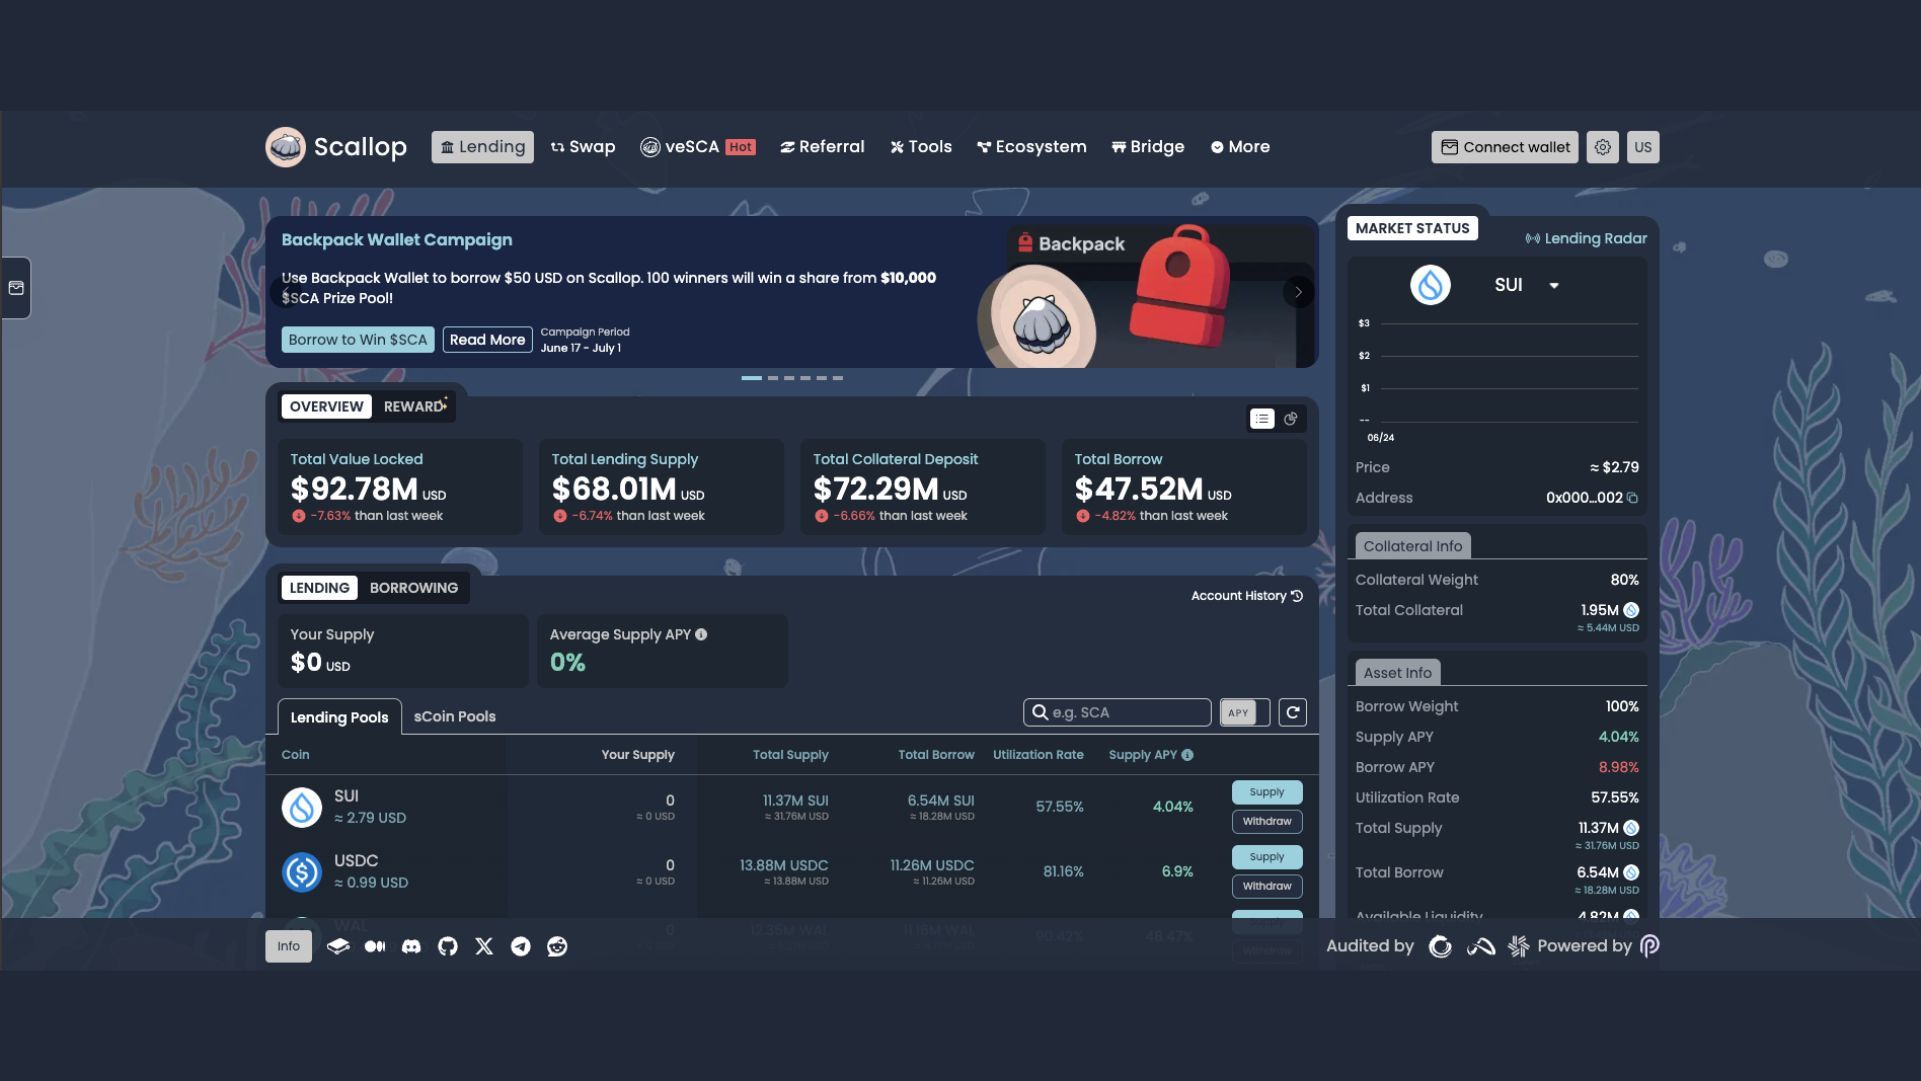Open the Medium icon in footer
1921x1081 pixels.
(375, 946)
